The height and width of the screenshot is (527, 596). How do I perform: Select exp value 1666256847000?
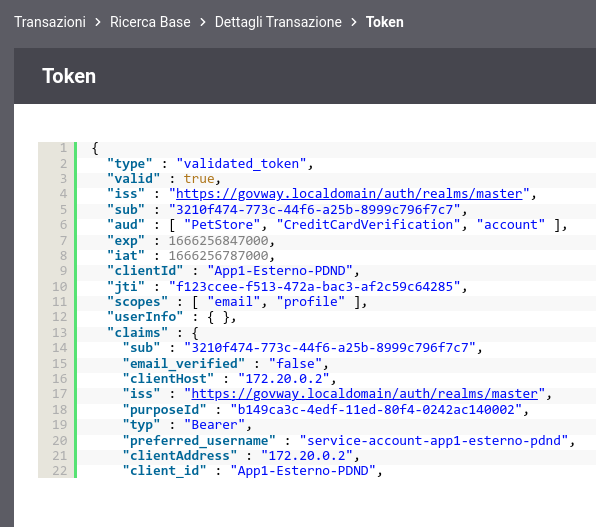click(218, 241)
